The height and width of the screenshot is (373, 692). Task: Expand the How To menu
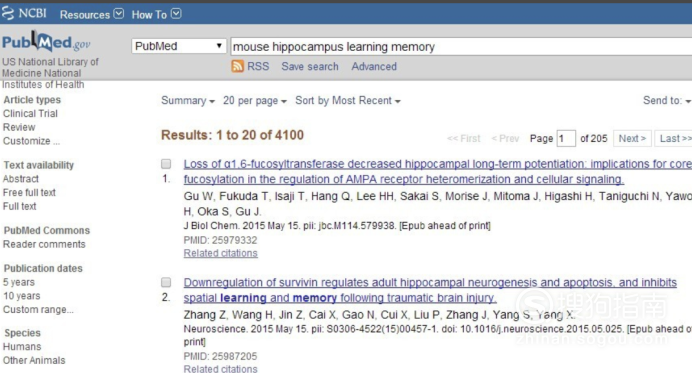[x=156, y=15]
